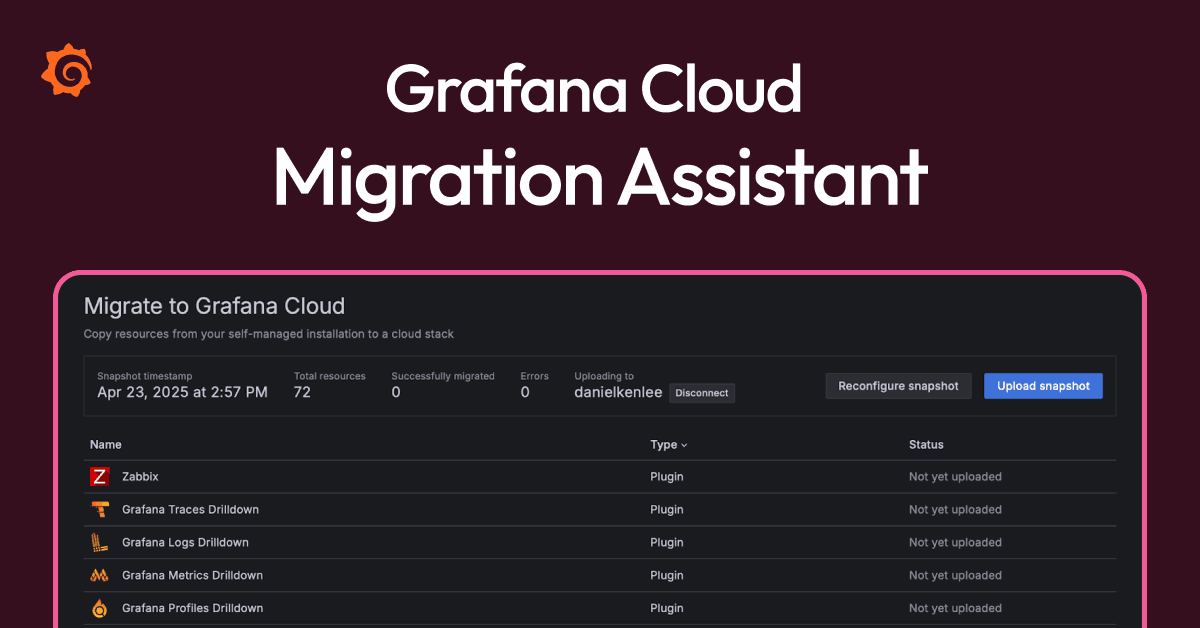Viewport: 1200px width, 628px height.
Task: Sort the table by the Name column
Action: [x=106, y=444]
